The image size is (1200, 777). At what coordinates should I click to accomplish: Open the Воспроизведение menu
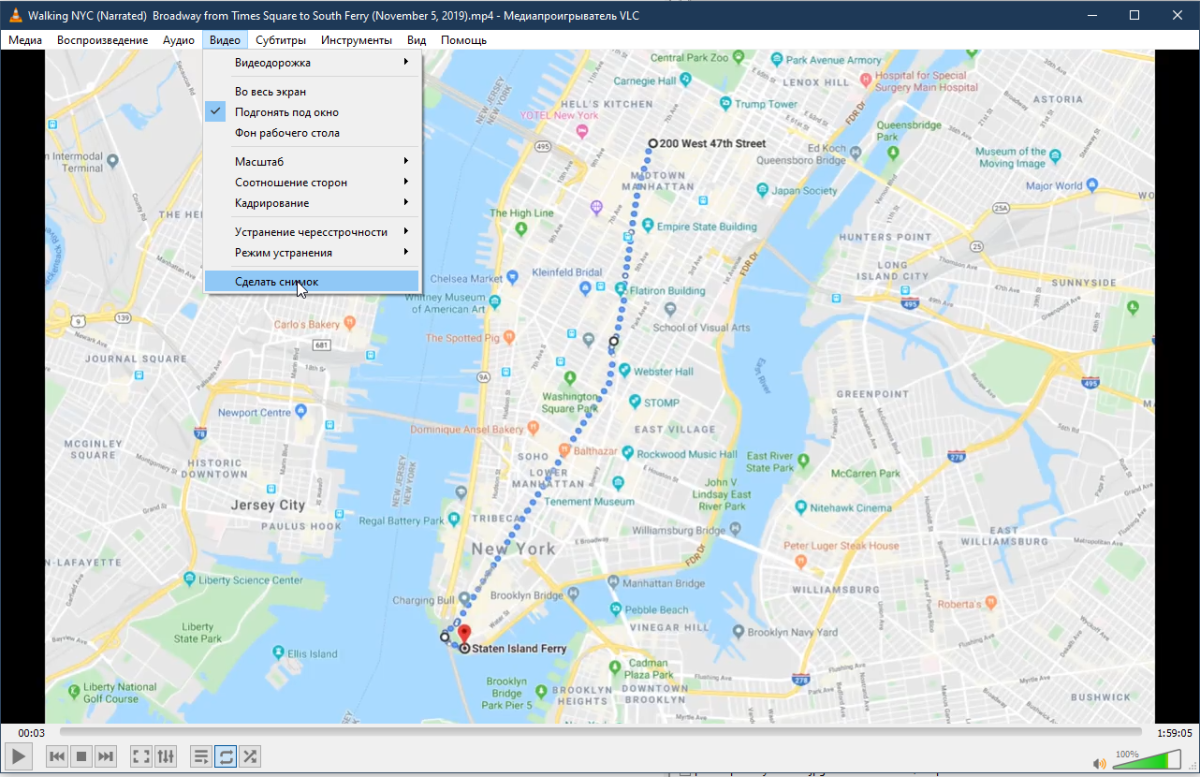(103, 40)
